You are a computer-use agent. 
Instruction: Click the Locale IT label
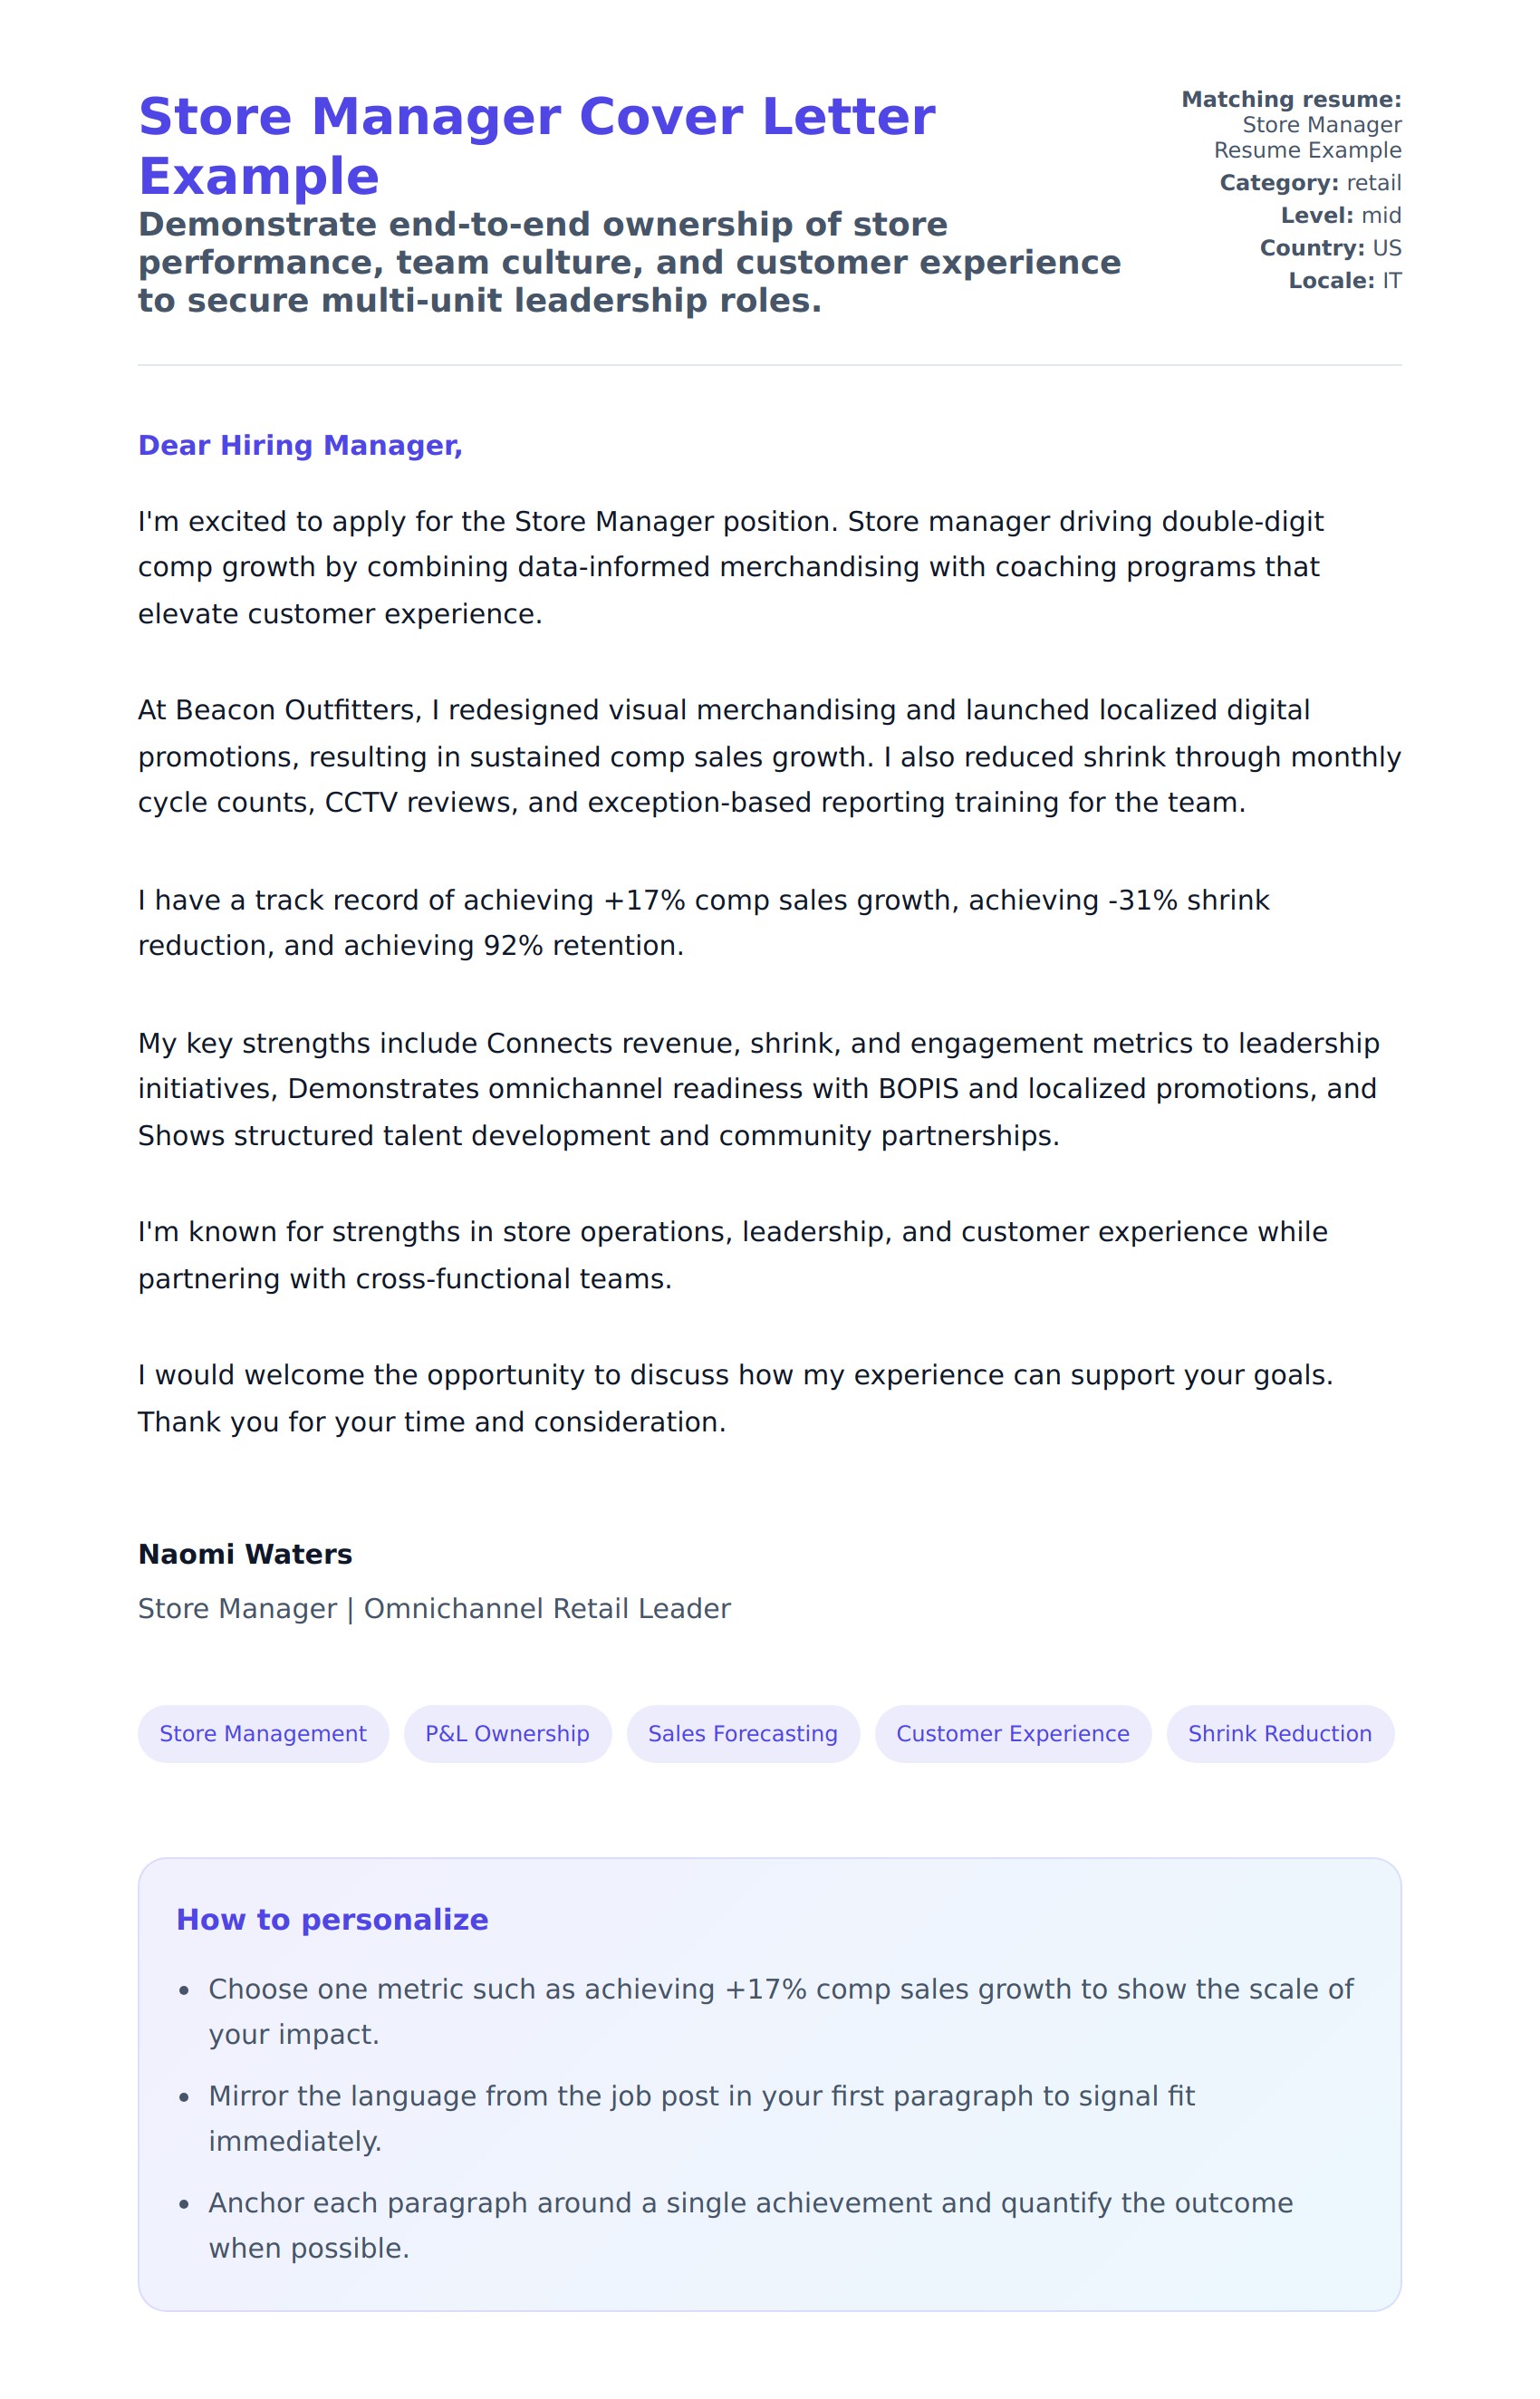pos(1344,281)
